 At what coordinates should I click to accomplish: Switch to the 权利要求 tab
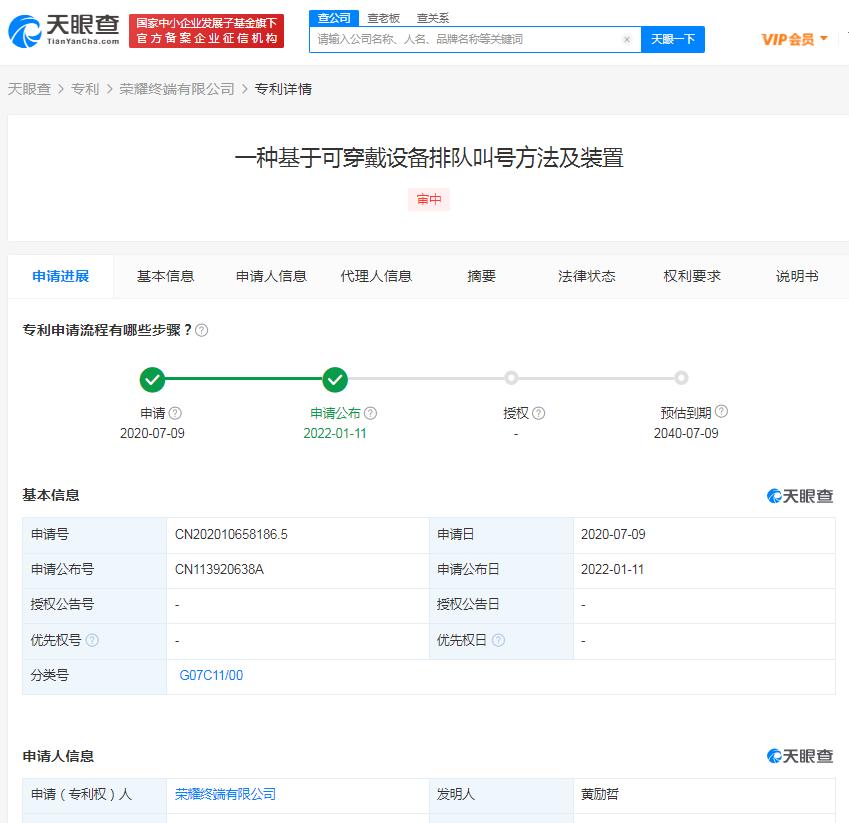(x=692, y=276)
